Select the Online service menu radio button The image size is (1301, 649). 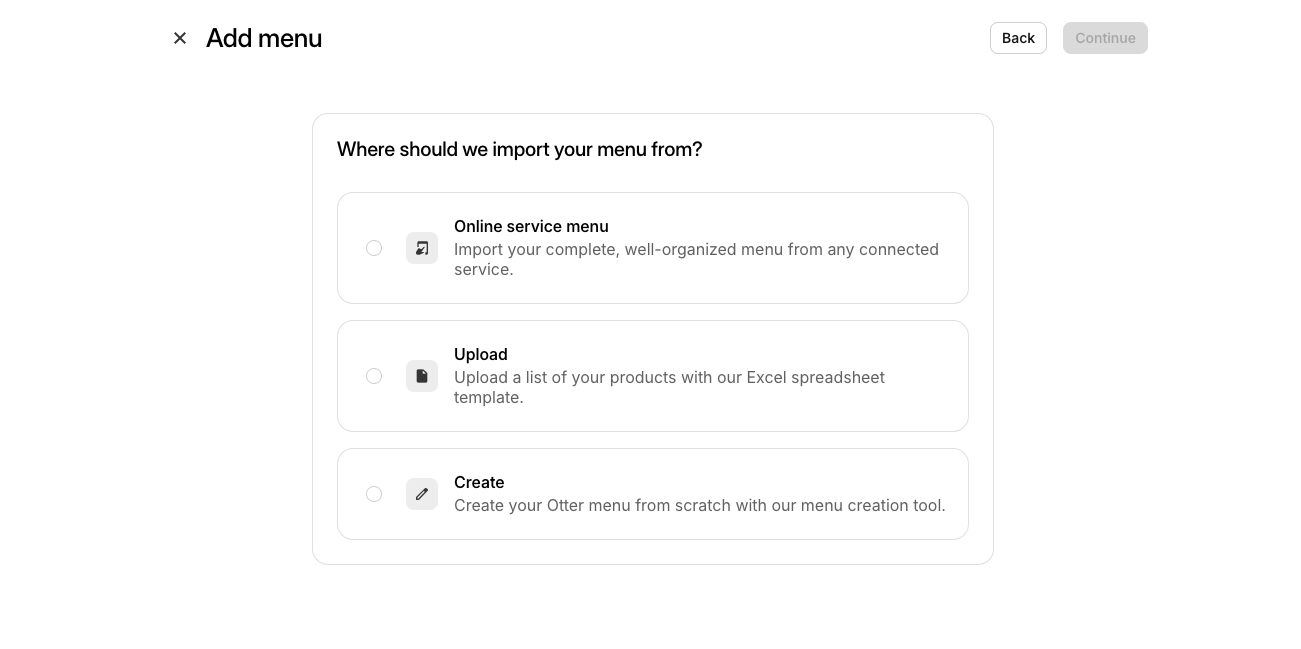[x=374, y=248]
